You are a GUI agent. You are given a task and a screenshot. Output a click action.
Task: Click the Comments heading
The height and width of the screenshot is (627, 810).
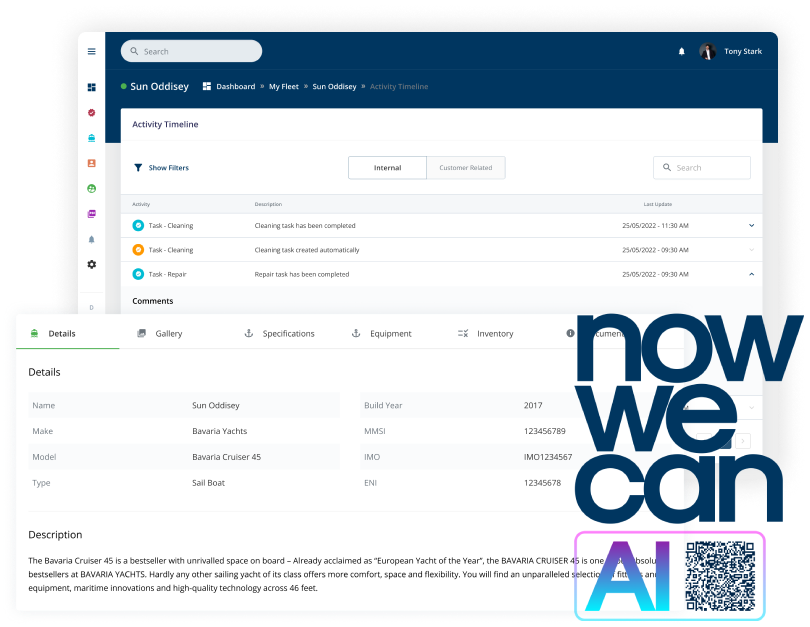coord(152,301)
